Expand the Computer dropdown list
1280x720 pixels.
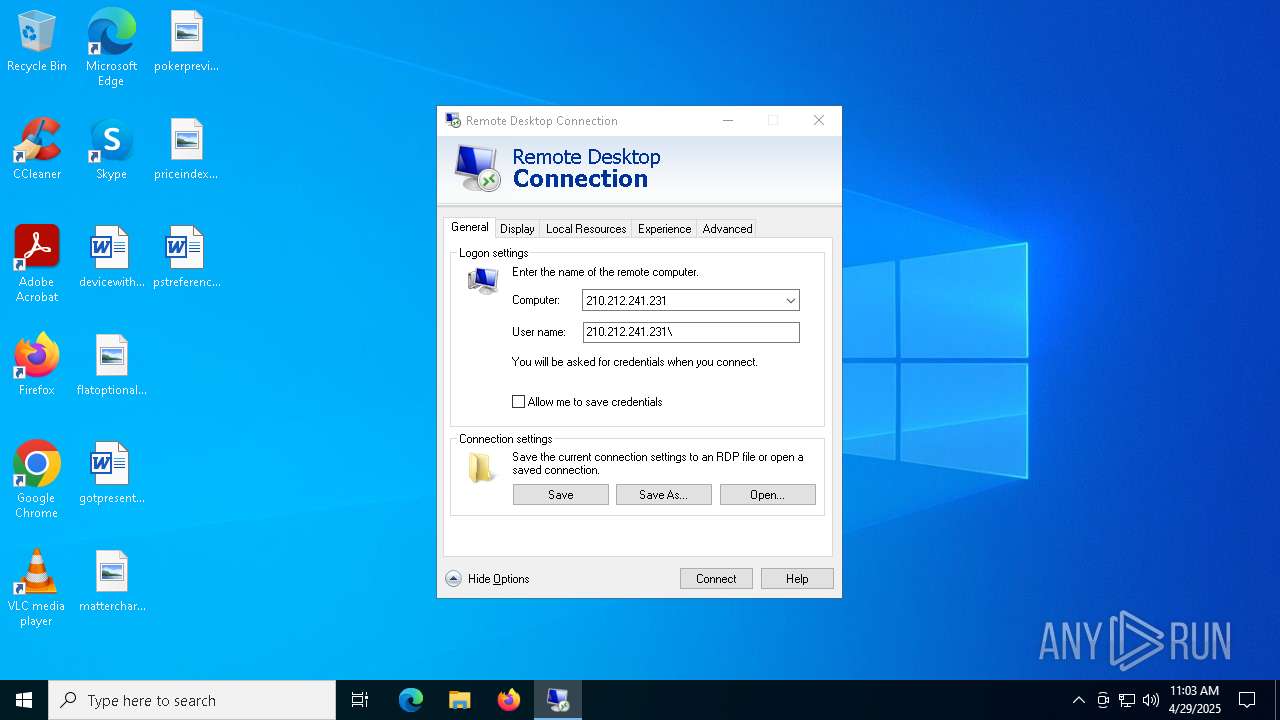790,300
